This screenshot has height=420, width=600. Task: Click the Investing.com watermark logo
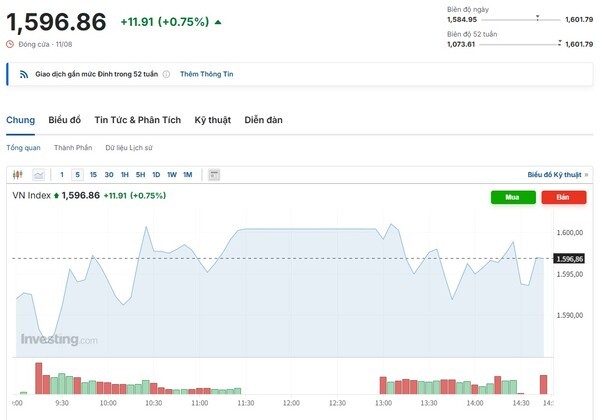pyautogui.click(x=59, y=340)
